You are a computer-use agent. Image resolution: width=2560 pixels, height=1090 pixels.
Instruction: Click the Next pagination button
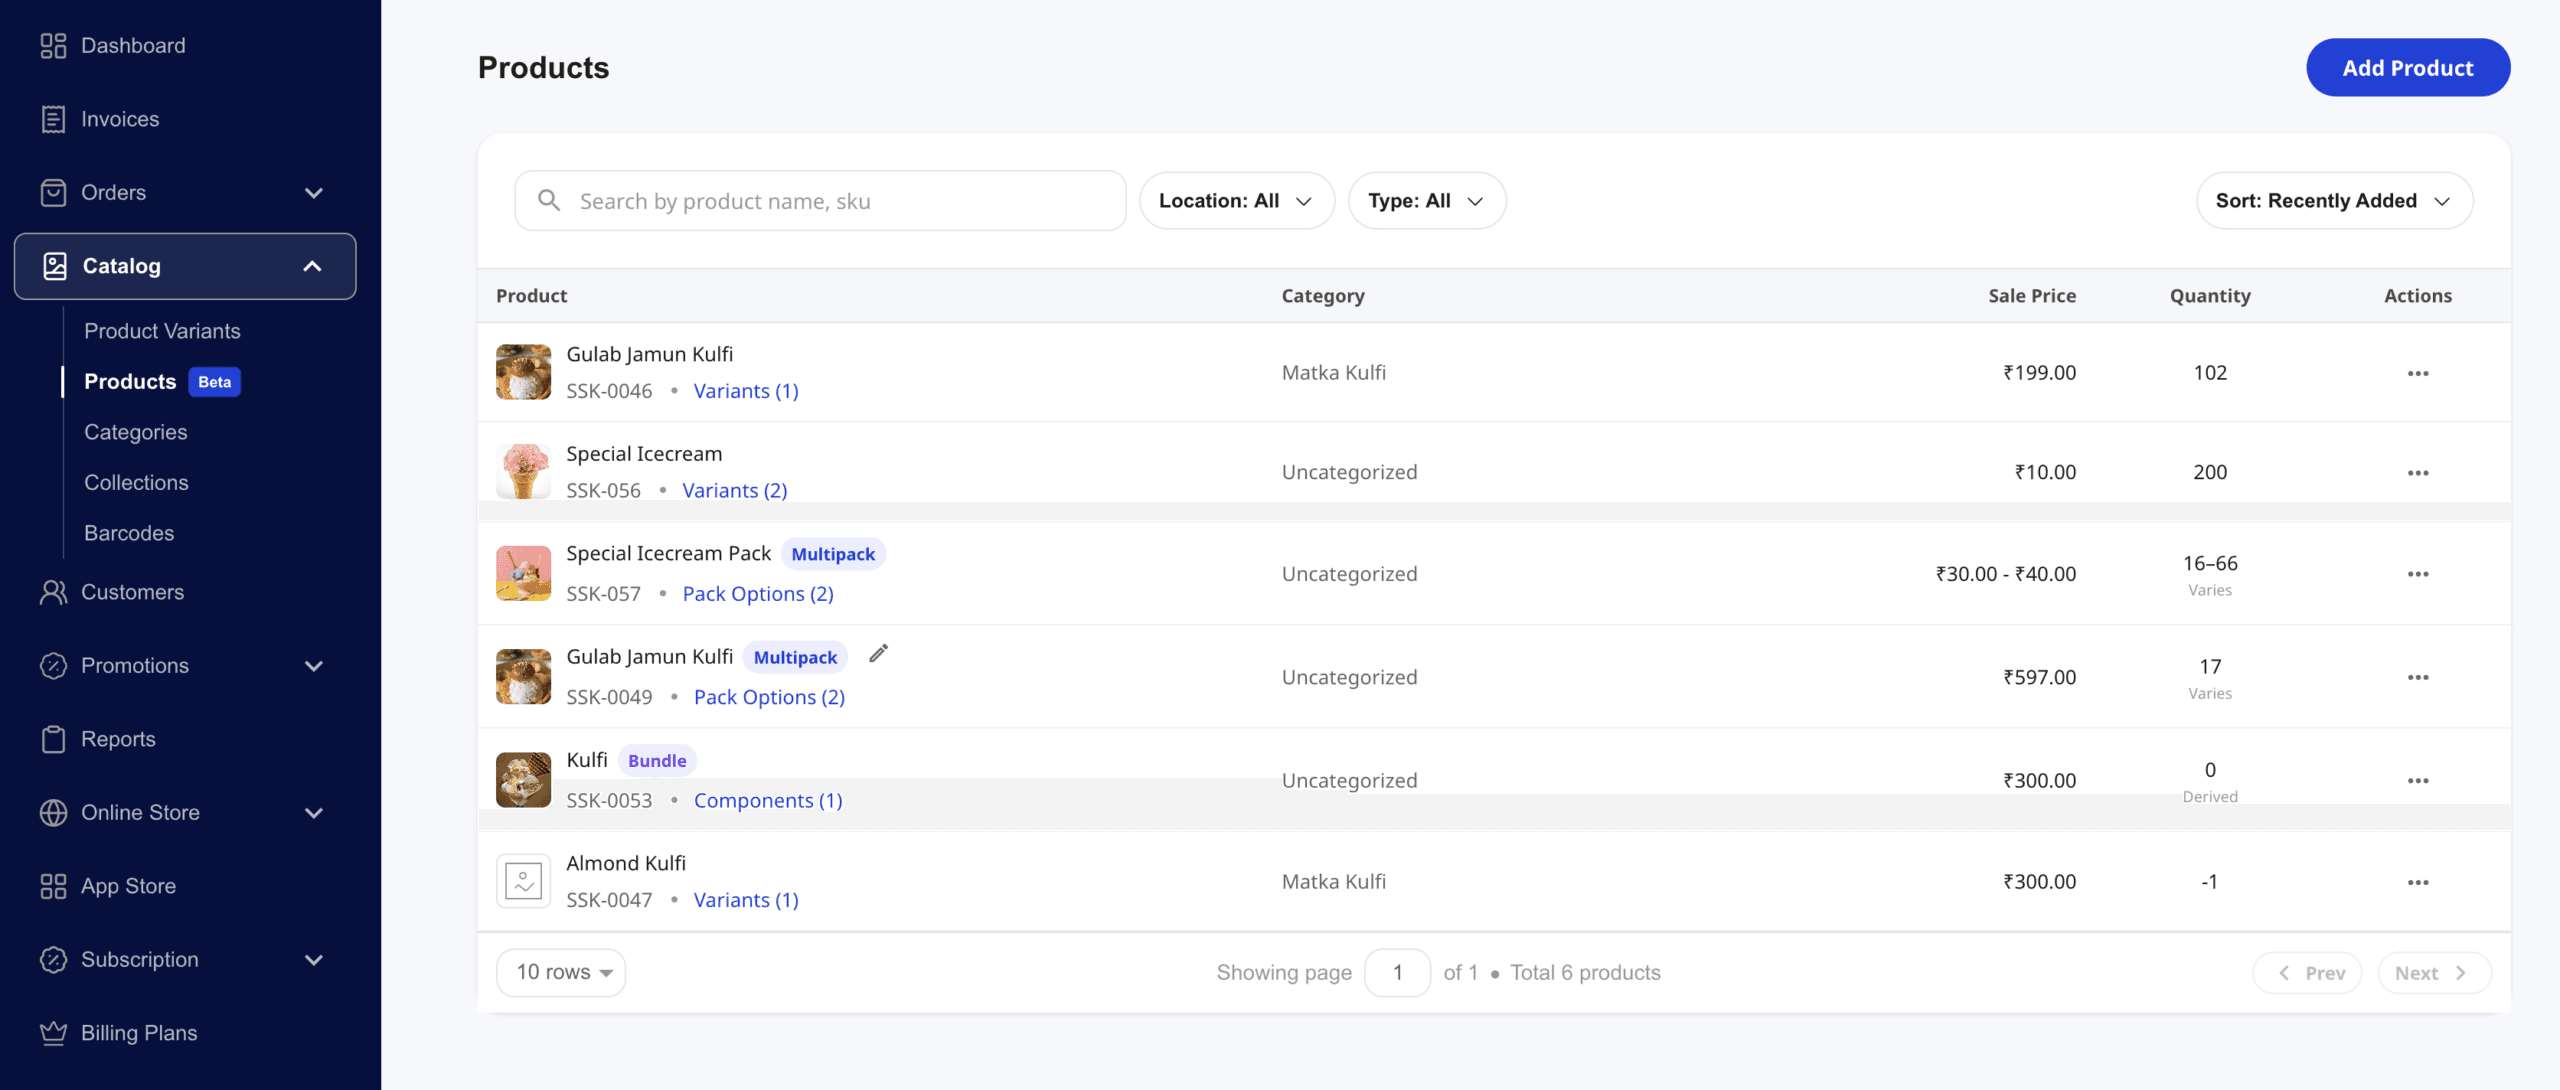coord(2434,973)
